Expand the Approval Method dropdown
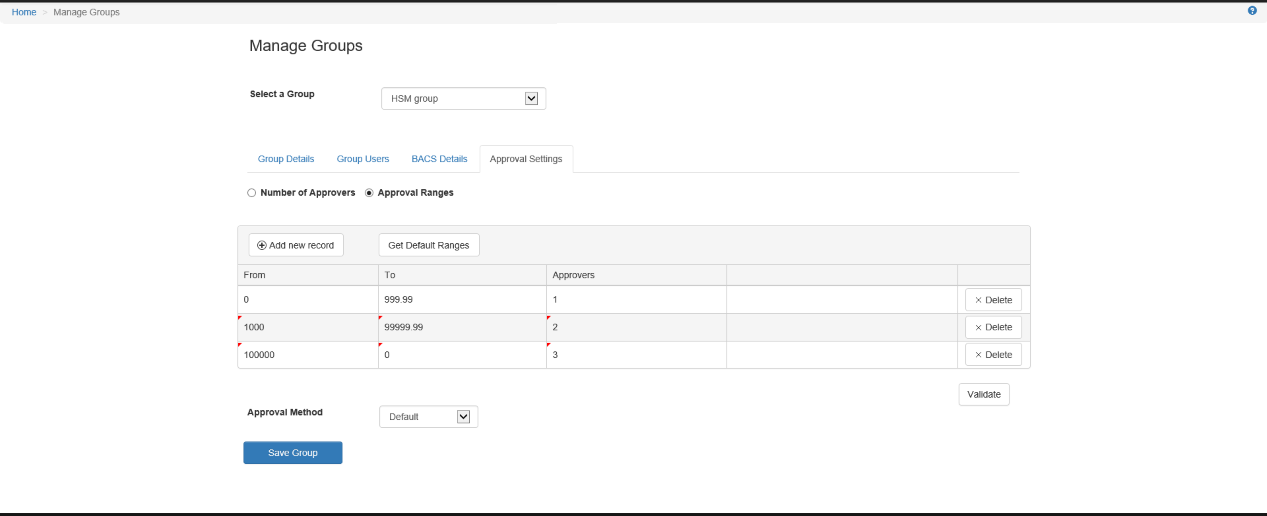This screenshot has height=516, width=1267. tap(428, 417)
